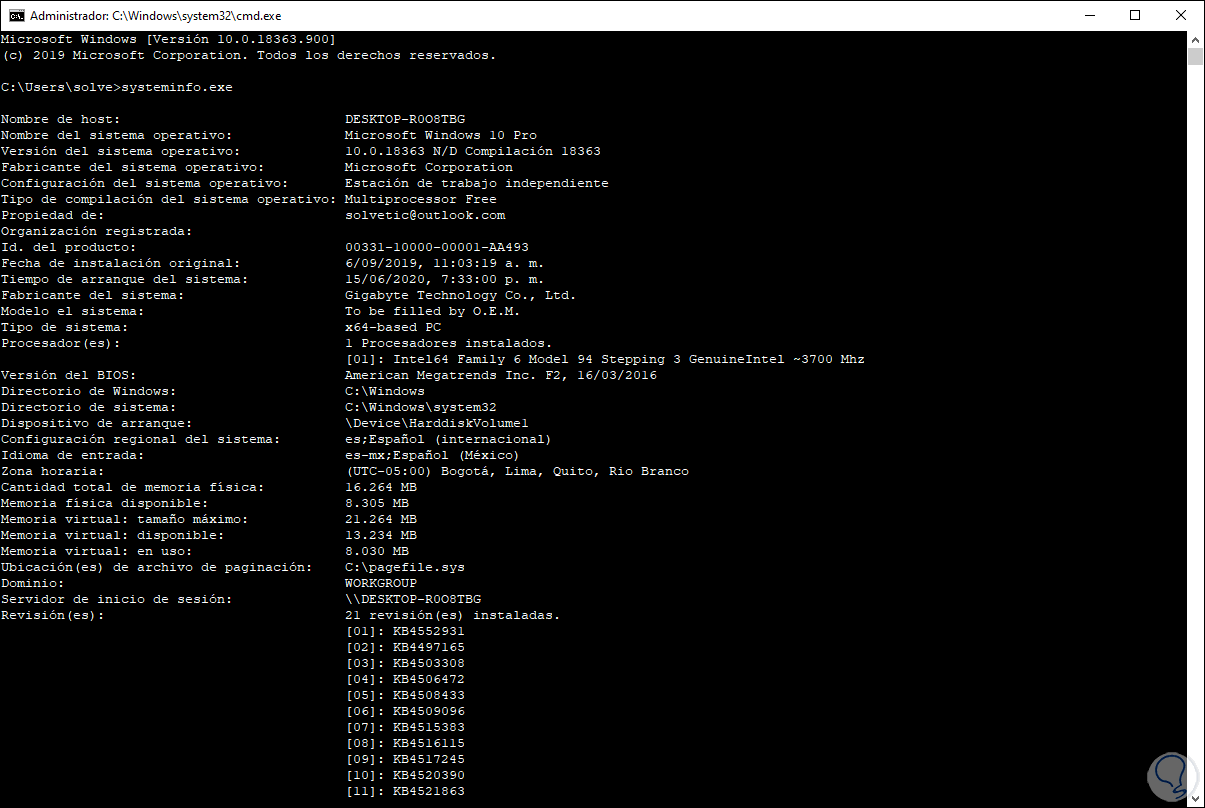Screen dimensions: 1205x808
Task: Click total physical memory 16.264 MB
Action: pyautogui.click(x=381, y=487)
